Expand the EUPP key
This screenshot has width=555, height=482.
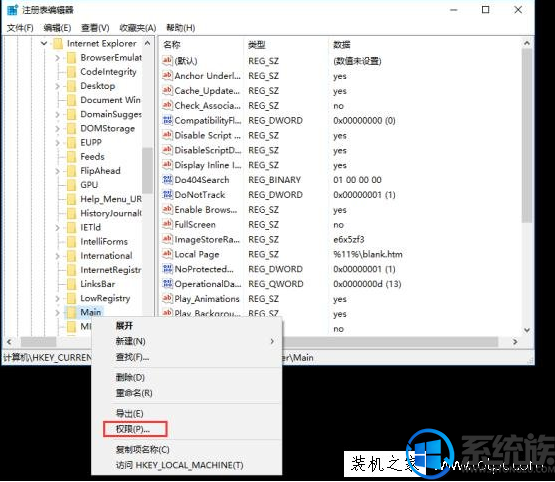pyautogui.click(x=58, y=143)
